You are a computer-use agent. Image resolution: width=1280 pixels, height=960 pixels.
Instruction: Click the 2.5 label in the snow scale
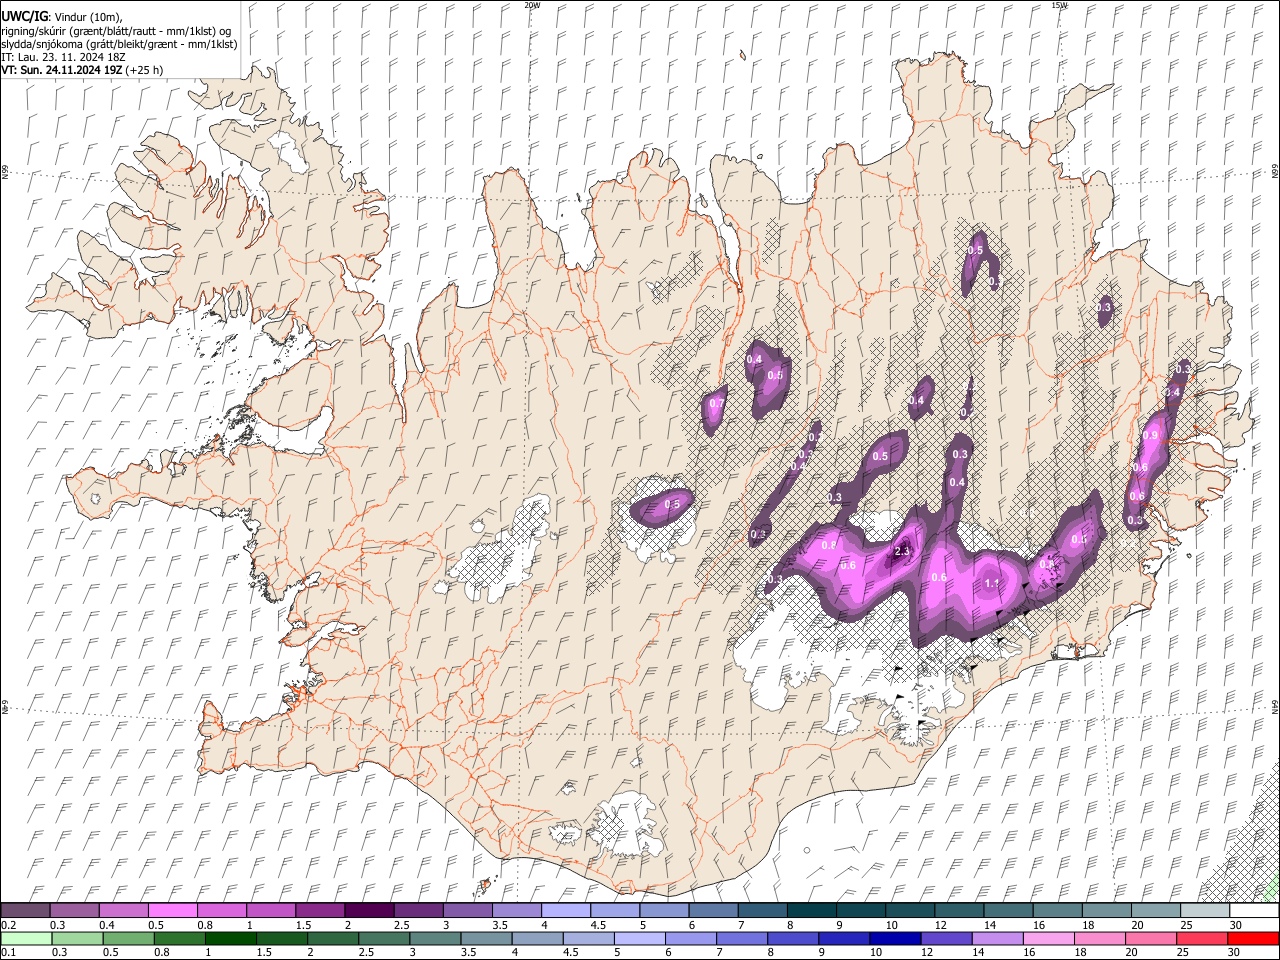(401, 925)
